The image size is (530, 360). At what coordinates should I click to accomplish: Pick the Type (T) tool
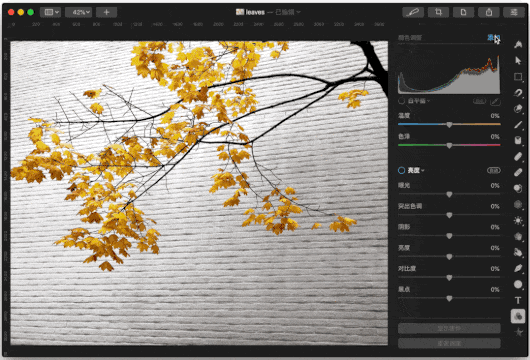(x=518, y=300)
